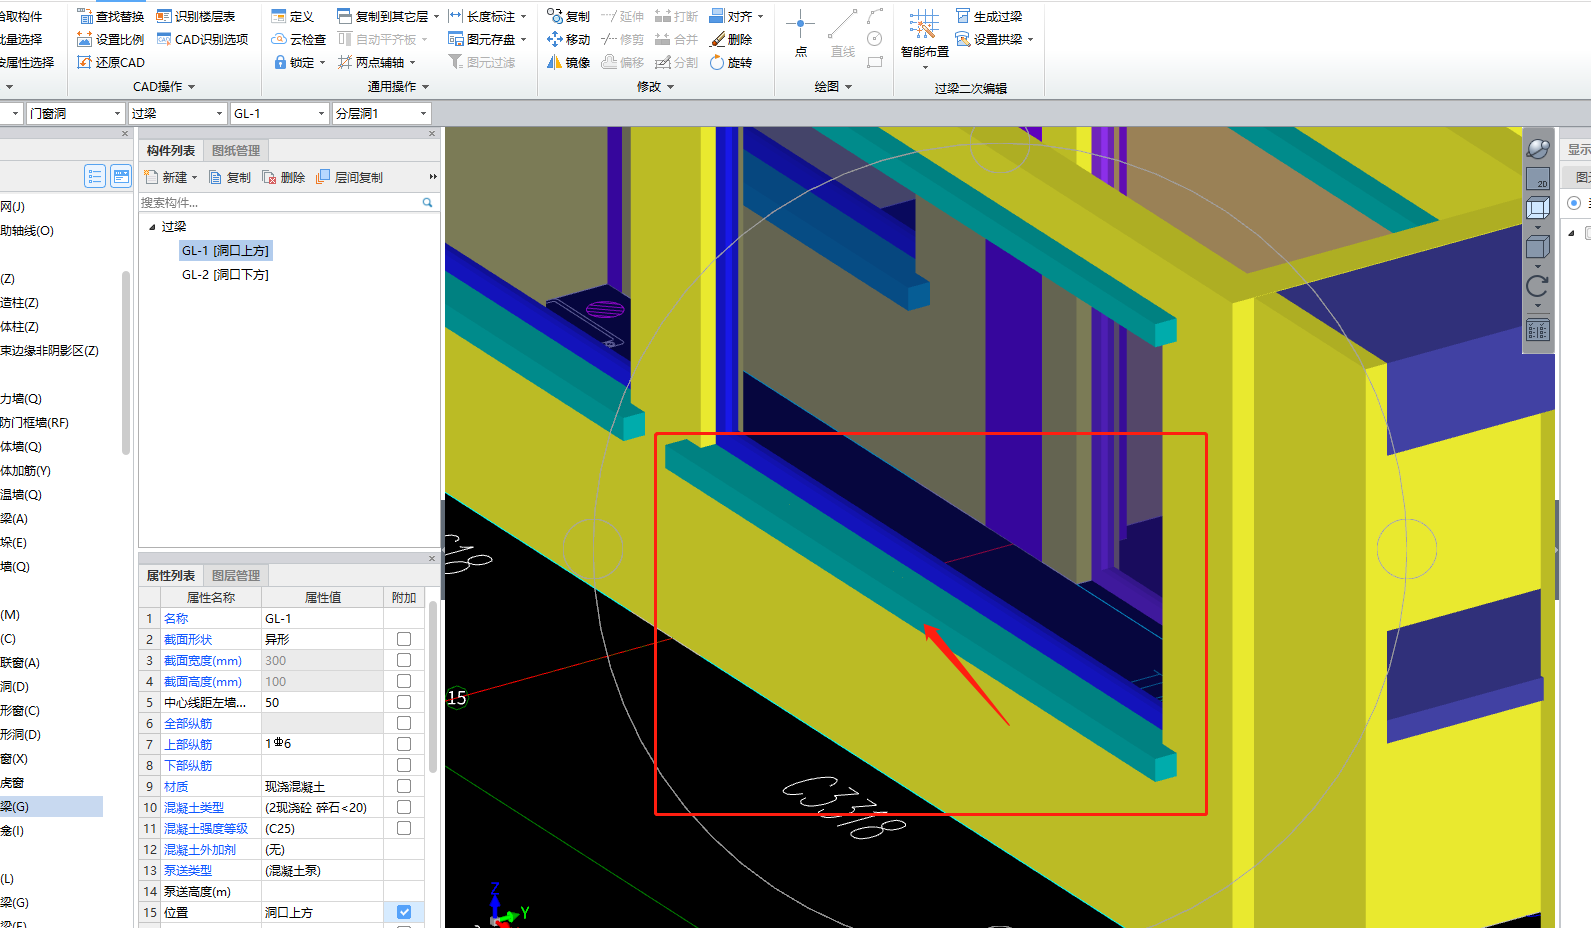Tick the 附加 checkbox for 中心线距左墙

pyautogui.click(x=404, y=702)
